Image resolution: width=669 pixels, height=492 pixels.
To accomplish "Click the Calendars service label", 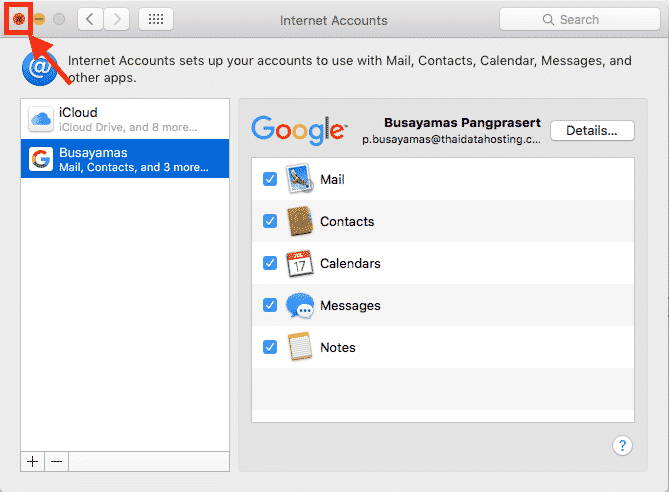I will [350, 264].
